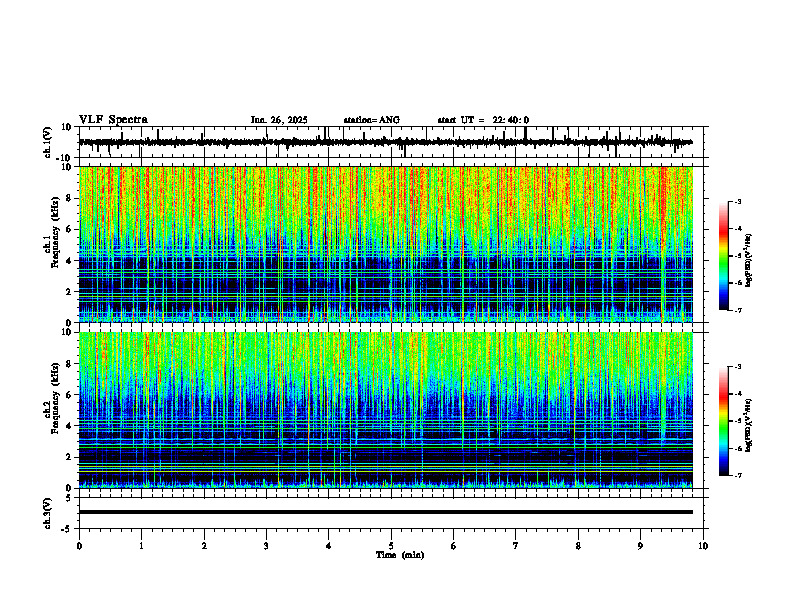
Task: Click the ch.1(V) waveform trace
Action: (x=385, y=142)
